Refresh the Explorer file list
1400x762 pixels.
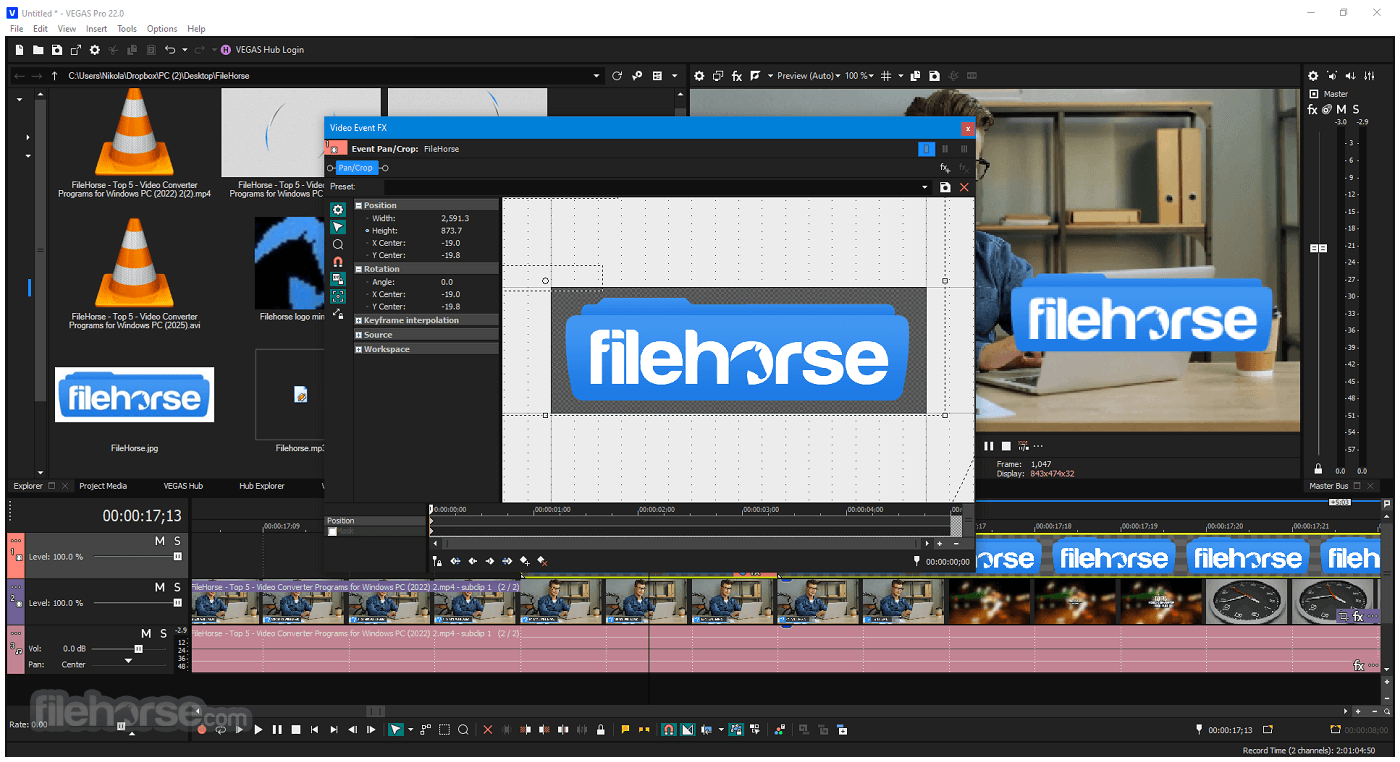point(617,76)
